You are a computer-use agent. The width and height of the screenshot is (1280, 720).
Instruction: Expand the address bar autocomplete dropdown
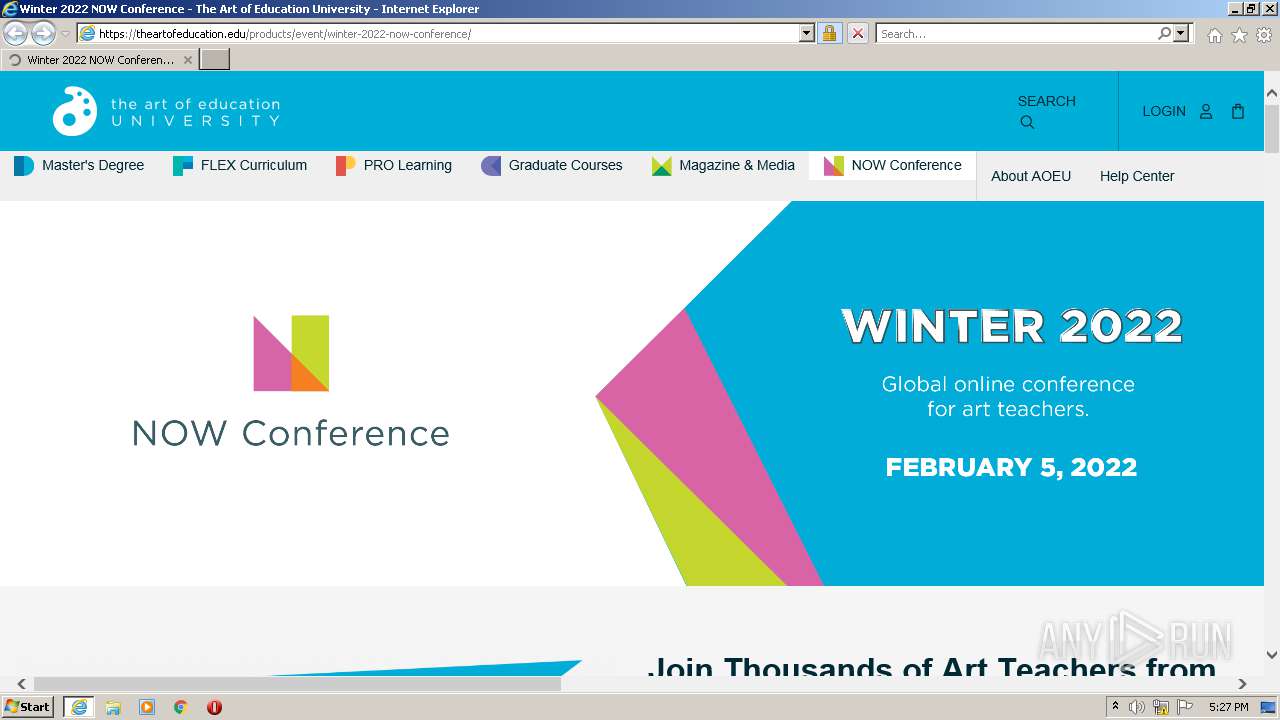point(807,34)
